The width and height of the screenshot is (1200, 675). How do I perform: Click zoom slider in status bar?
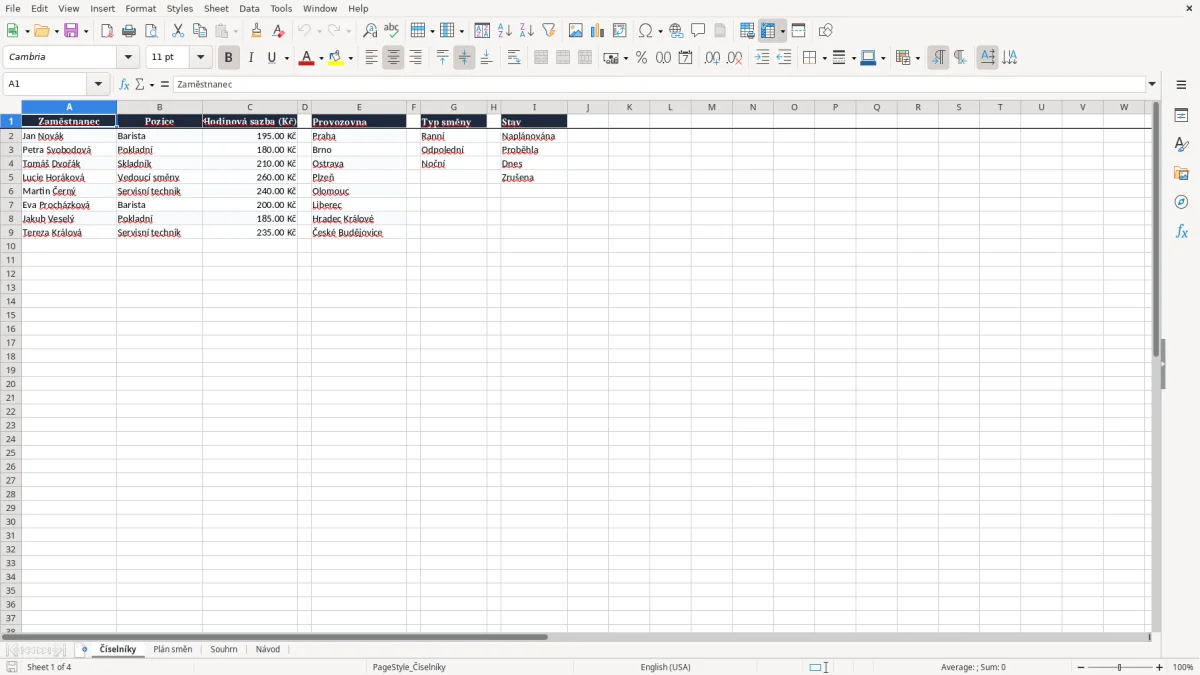pyautogui.click(x=1120, y=667)
